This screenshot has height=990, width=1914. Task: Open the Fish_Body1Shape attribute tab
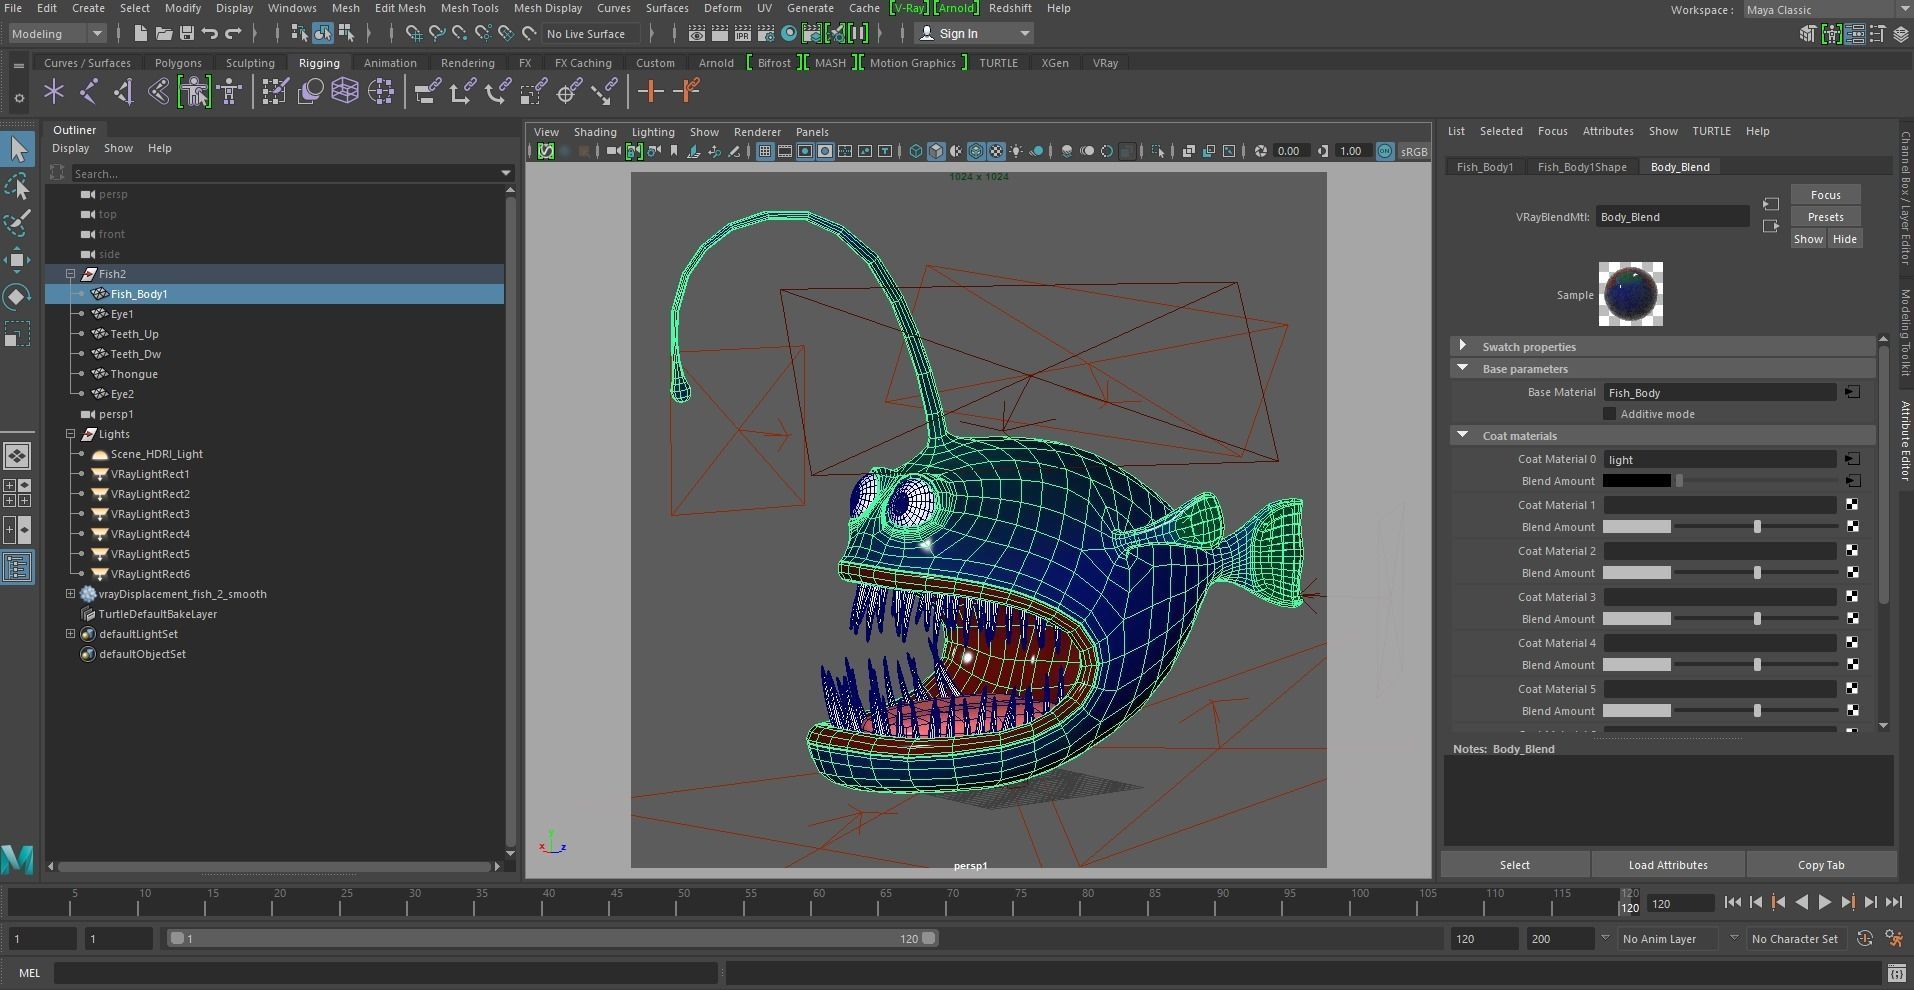[x=1582, y=167]
